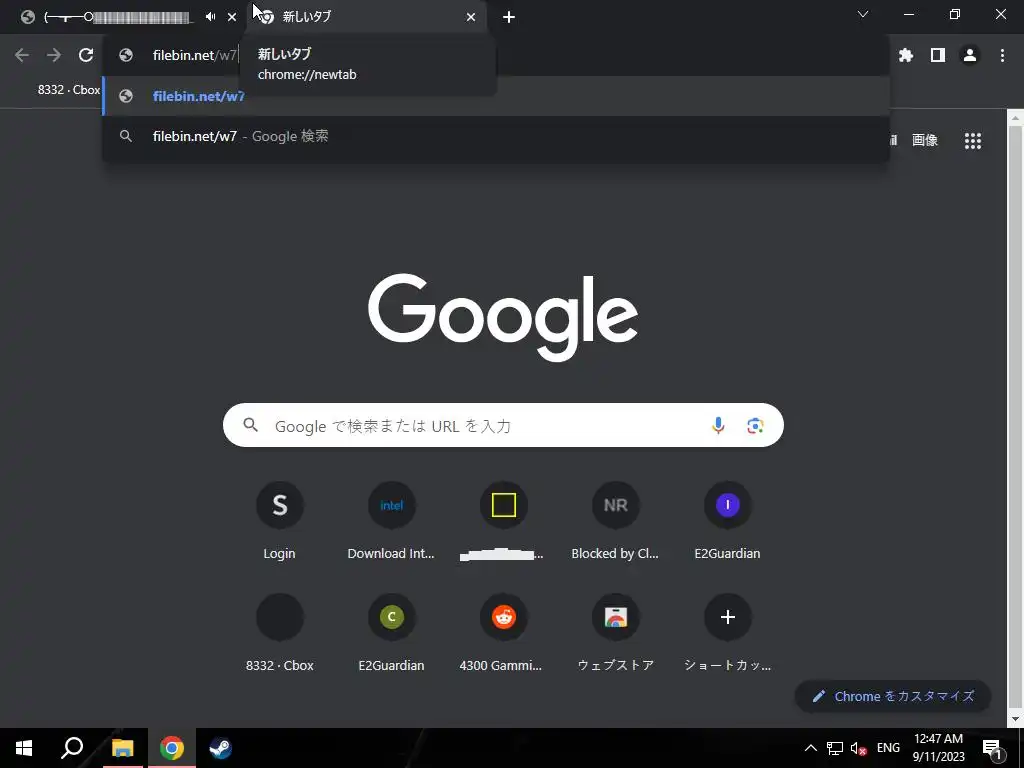Open the 4300 Gammi... Reddit shortcut

pos(503,633)
